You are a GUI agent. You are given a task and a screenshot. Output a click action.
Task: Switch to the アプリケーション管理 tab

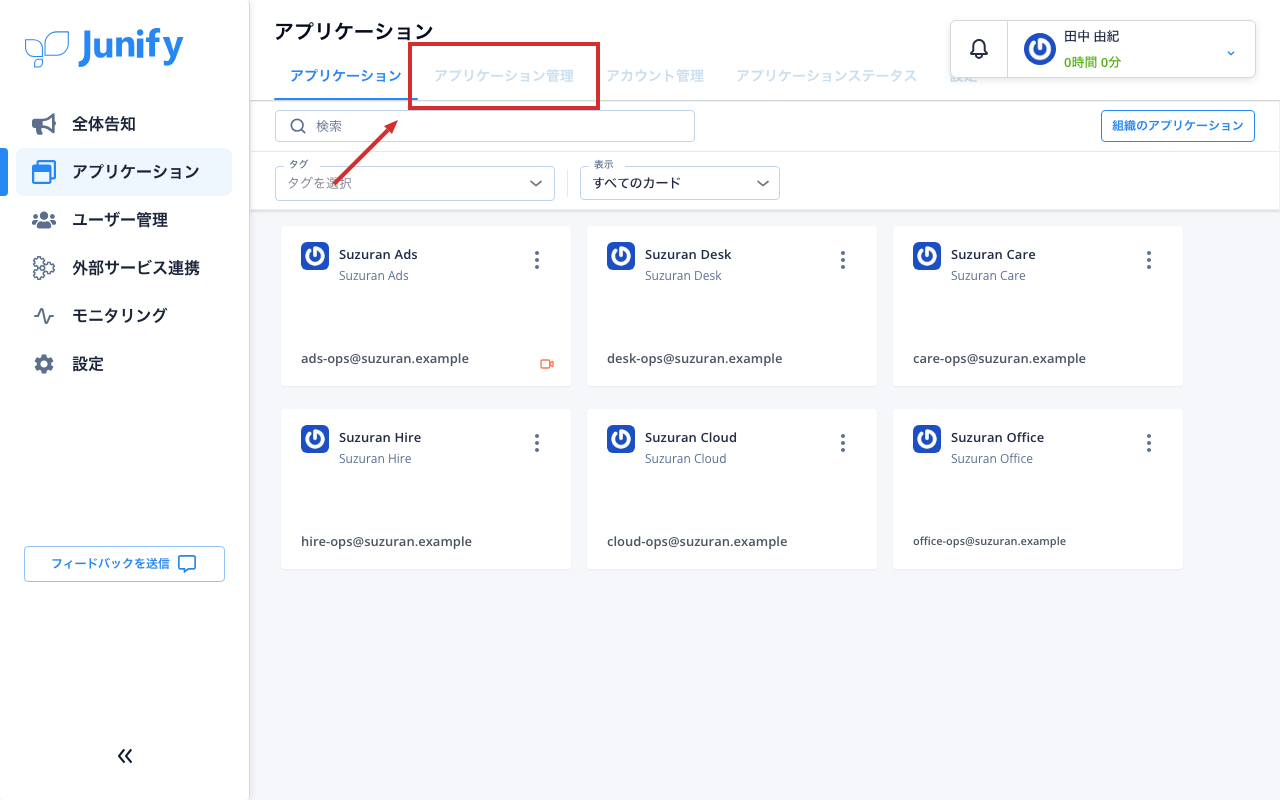click(504, 76)
